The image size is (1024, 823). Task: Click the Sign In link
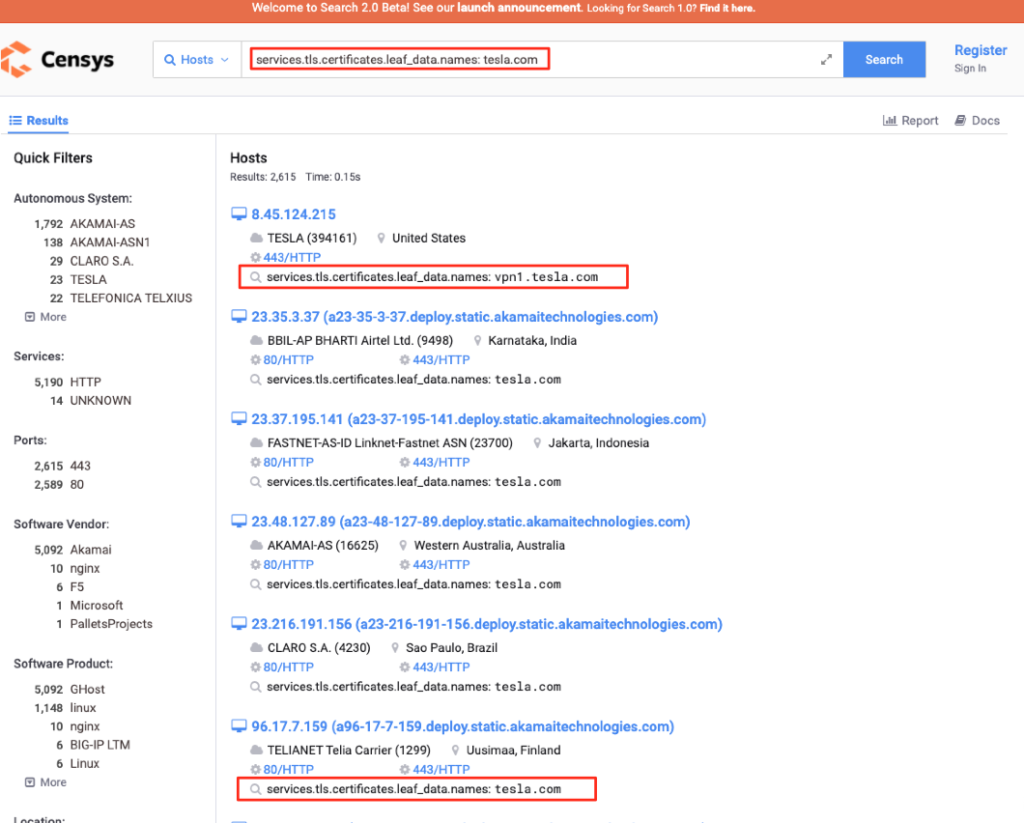click(970, 68)
